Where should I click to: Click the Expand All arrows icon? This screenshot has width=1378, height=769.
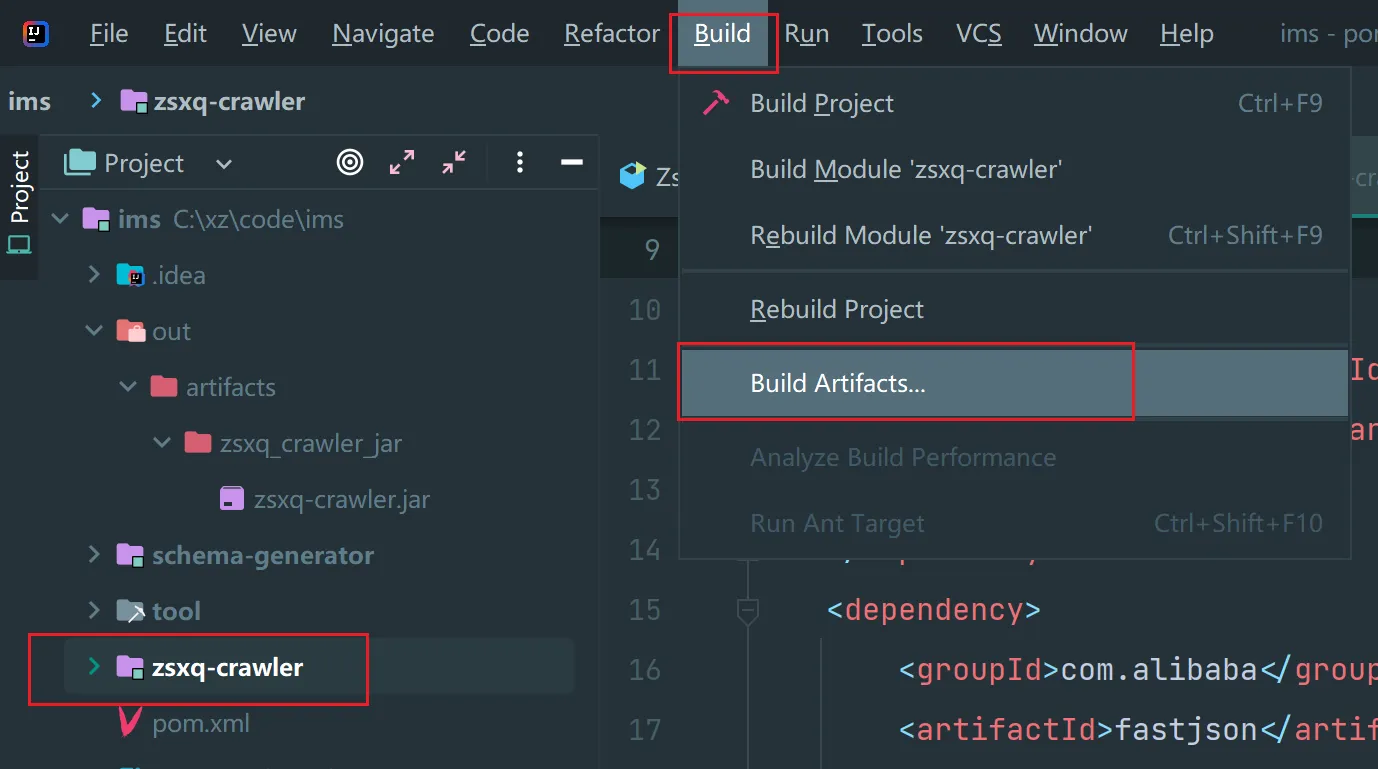click(x=402, y=162)
